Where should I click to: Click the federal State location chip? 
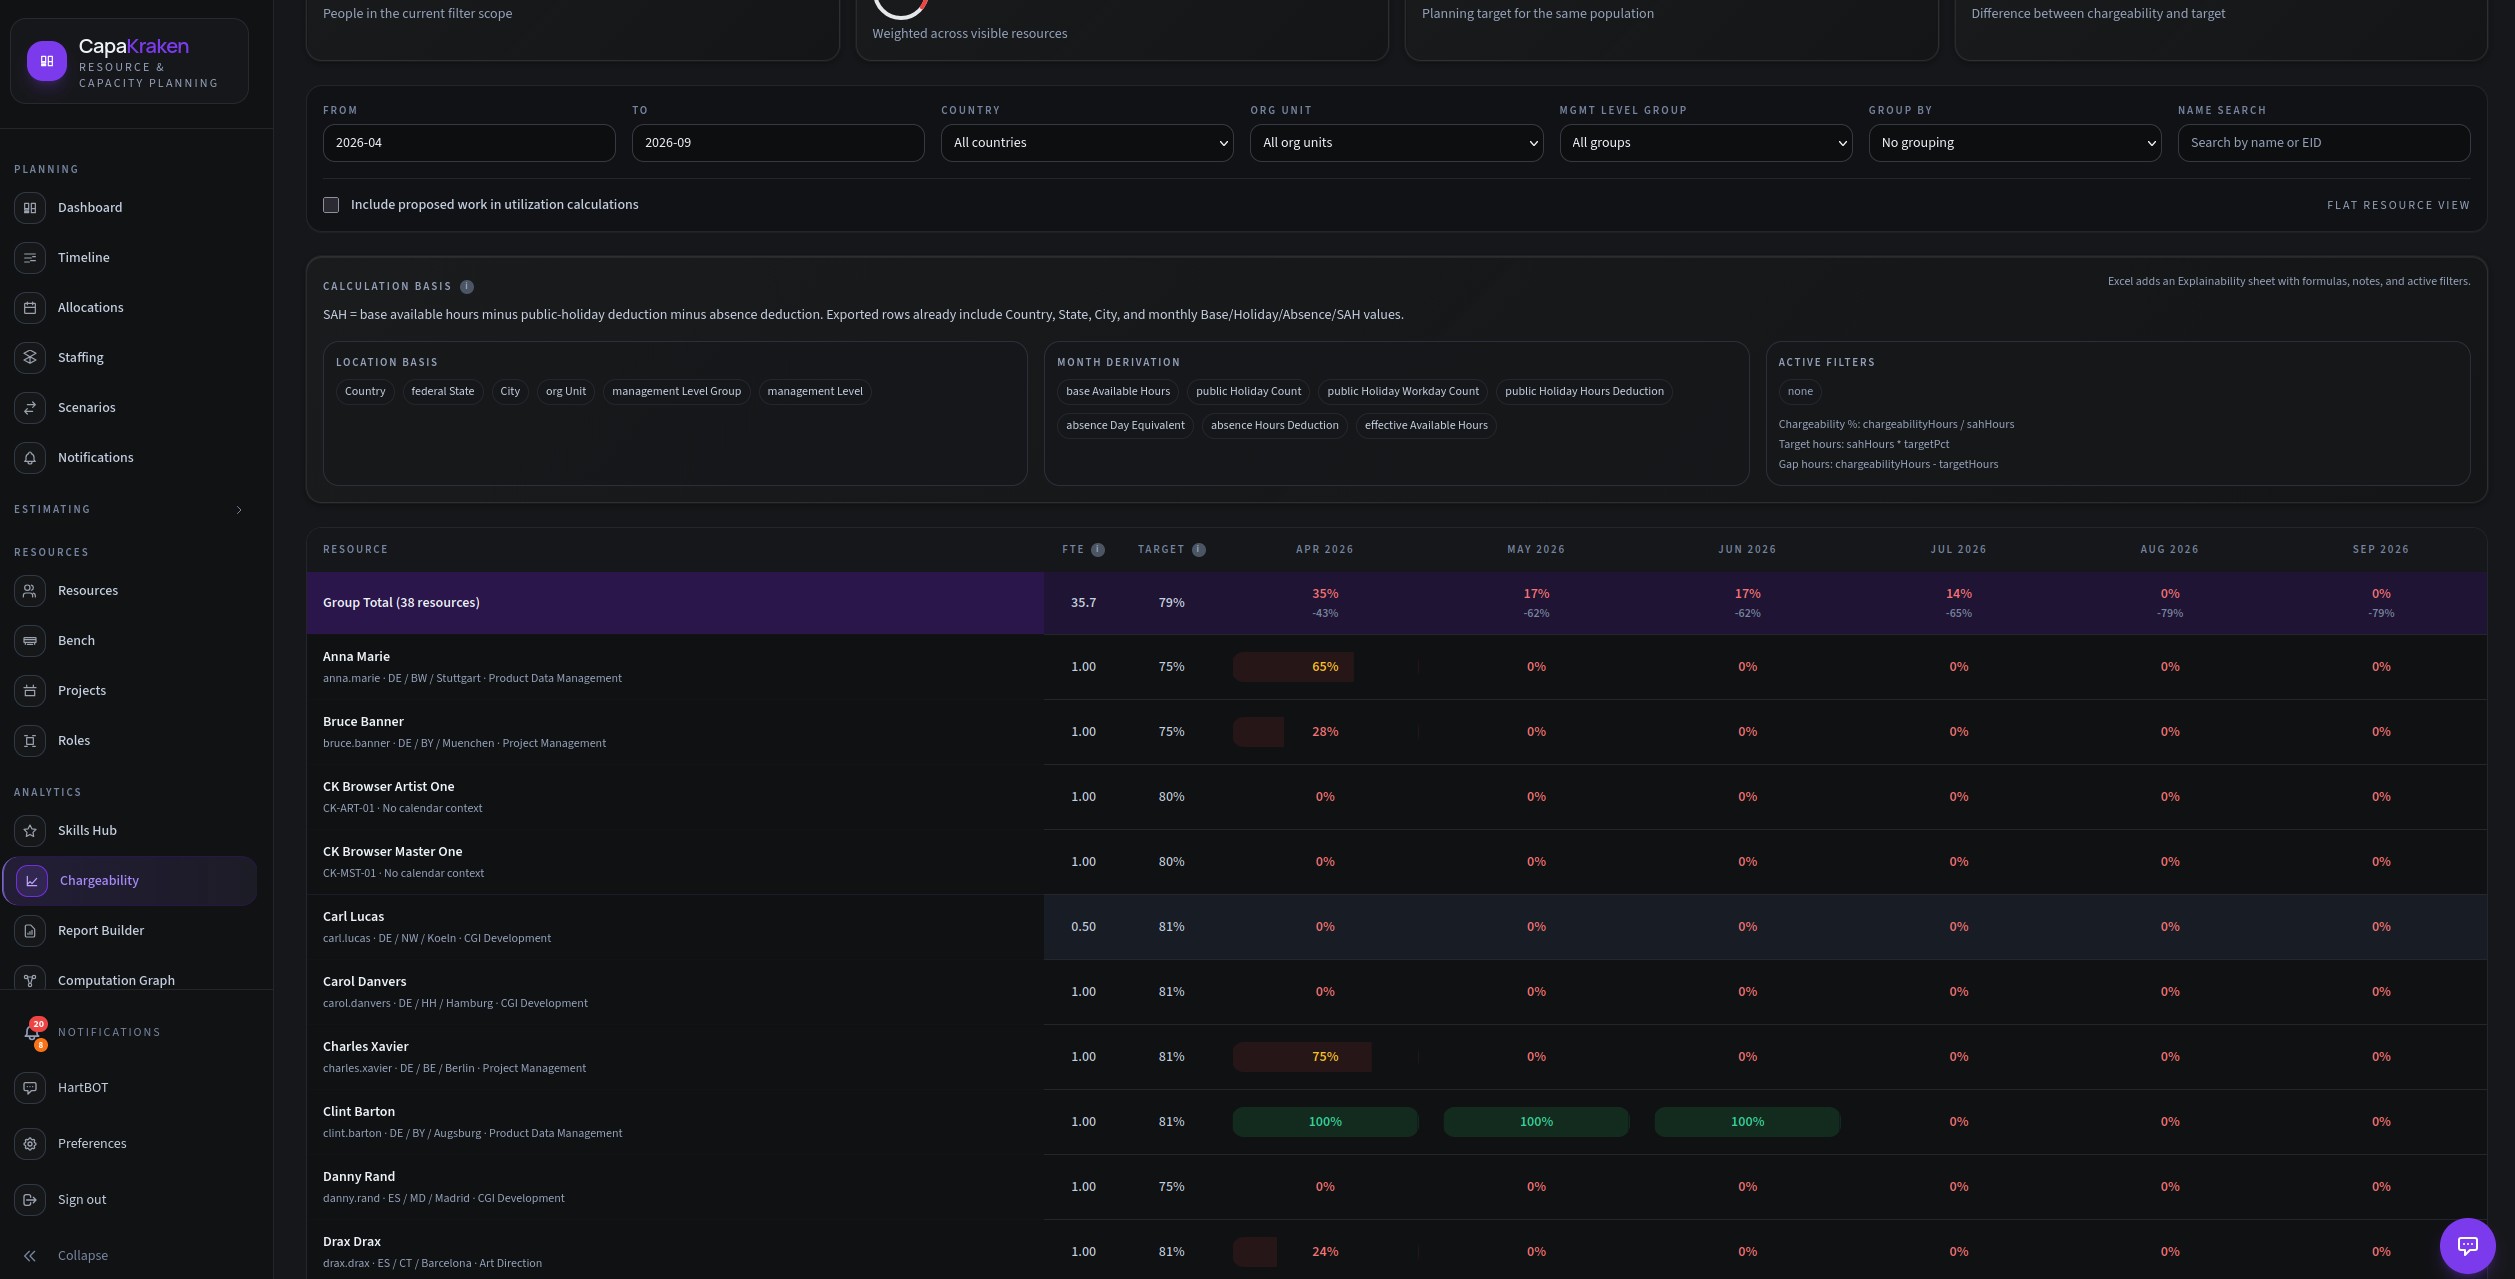coord(443,392)
